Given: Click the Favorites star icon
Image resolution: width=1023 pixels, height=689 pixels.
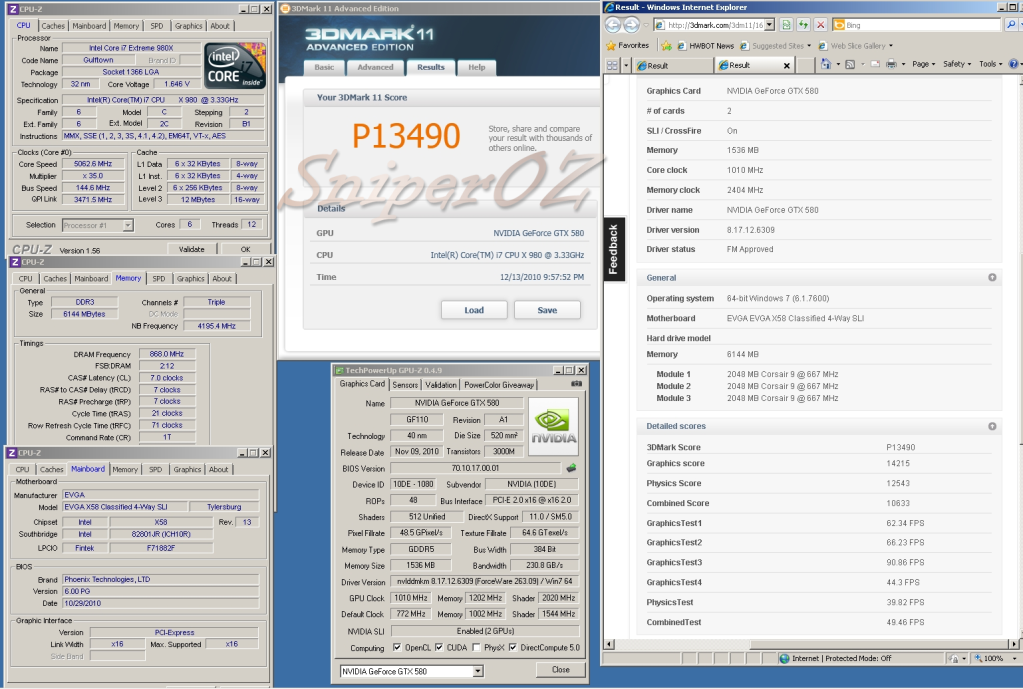Looking at the screenshot, I should point(611,45).
